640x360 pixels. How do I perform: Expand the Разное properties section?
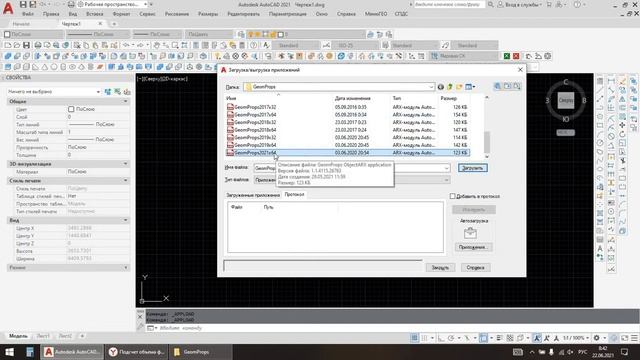[125, 268]
